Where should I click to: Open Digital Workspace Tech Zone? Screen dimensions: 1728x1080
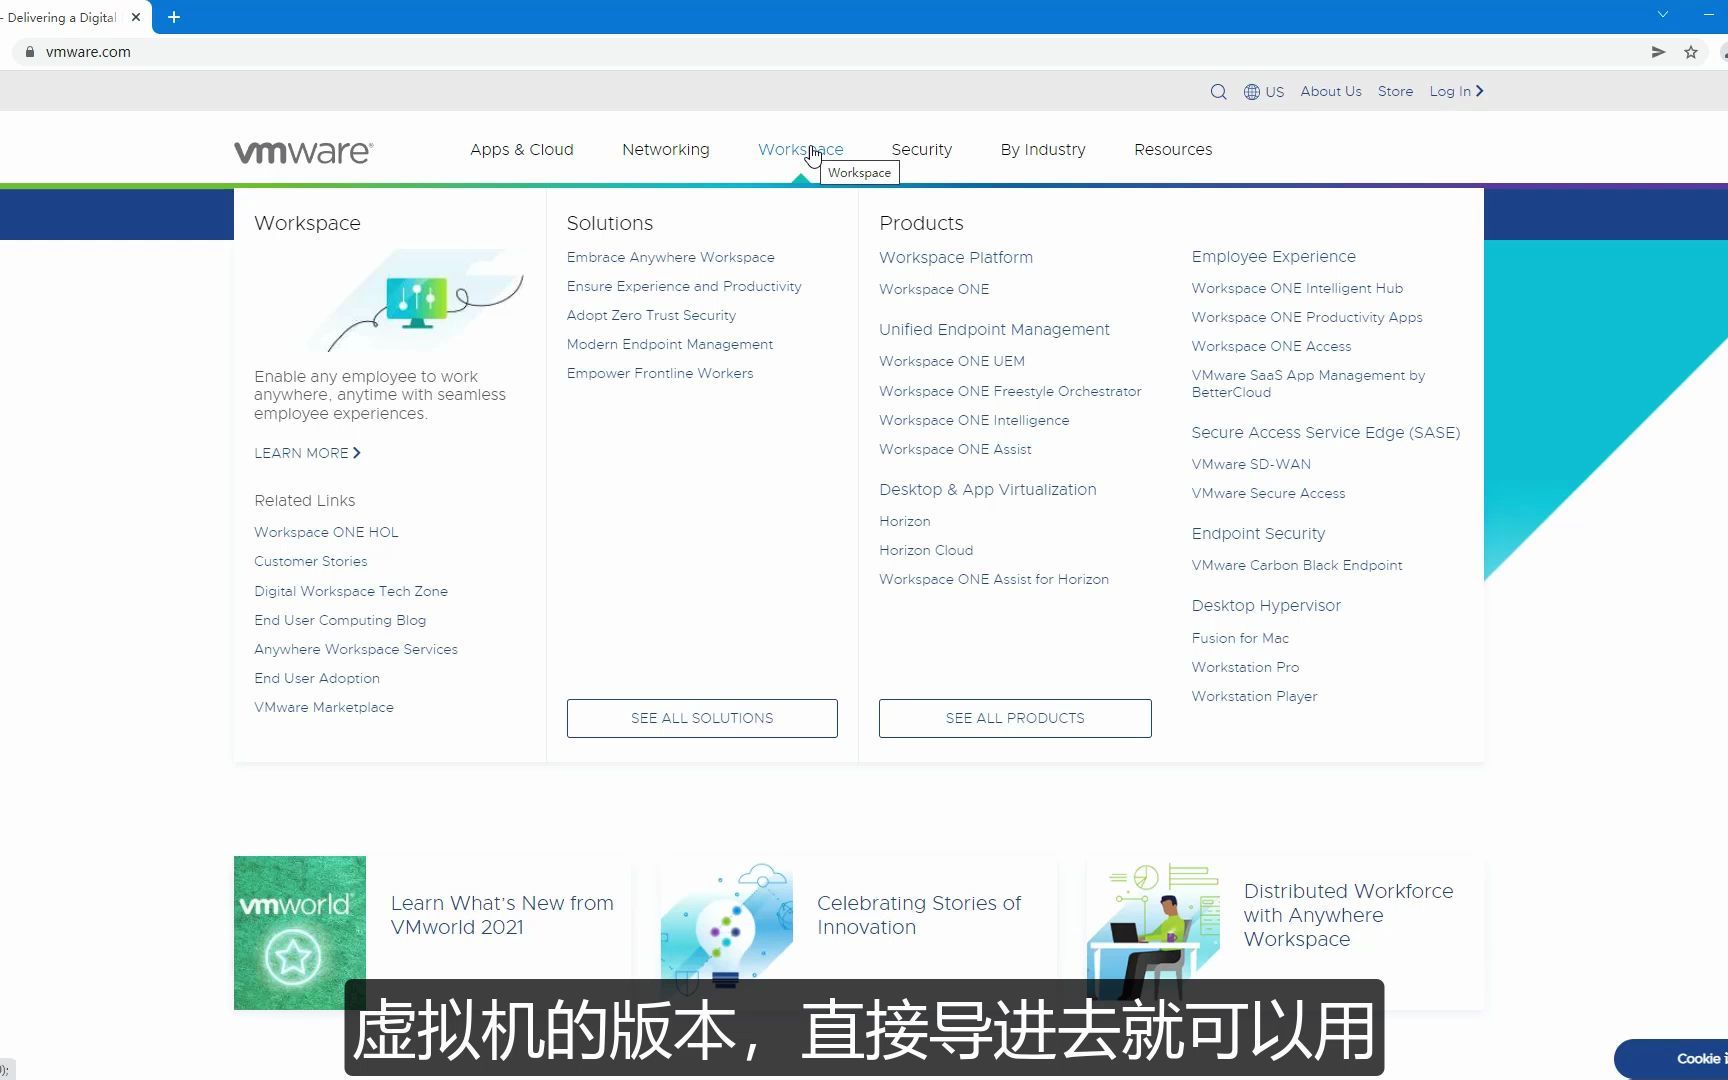351,591
